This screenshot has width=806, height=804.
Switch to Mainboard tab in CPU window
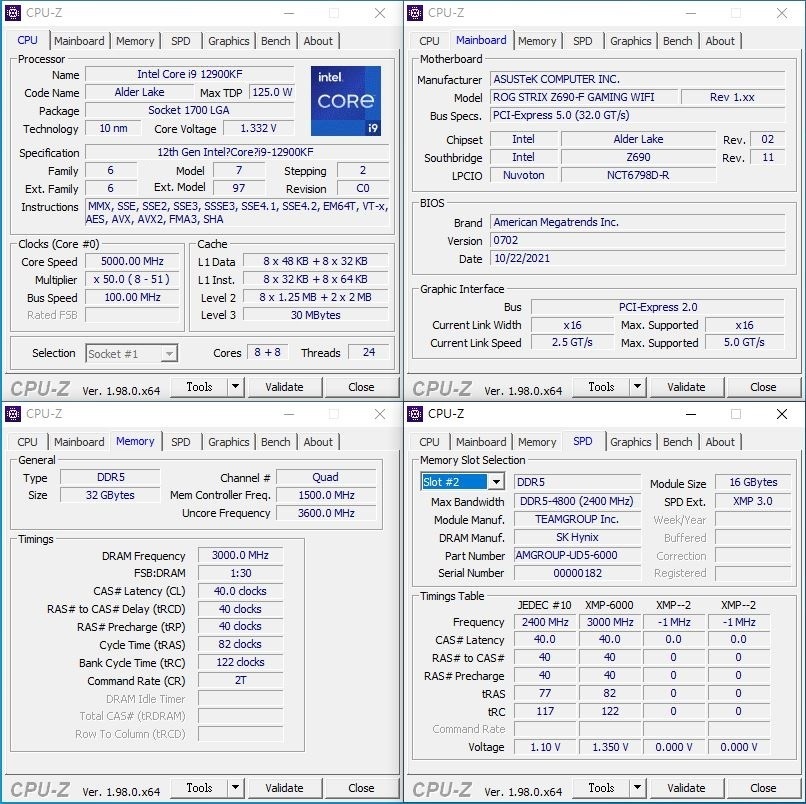79,41
